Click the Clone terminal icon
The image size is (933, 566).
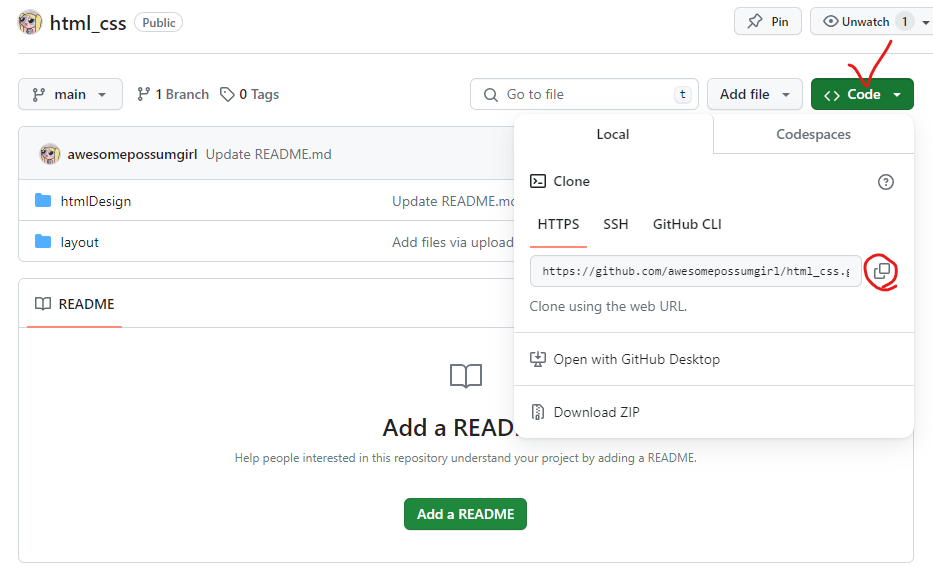pos(538,181)
